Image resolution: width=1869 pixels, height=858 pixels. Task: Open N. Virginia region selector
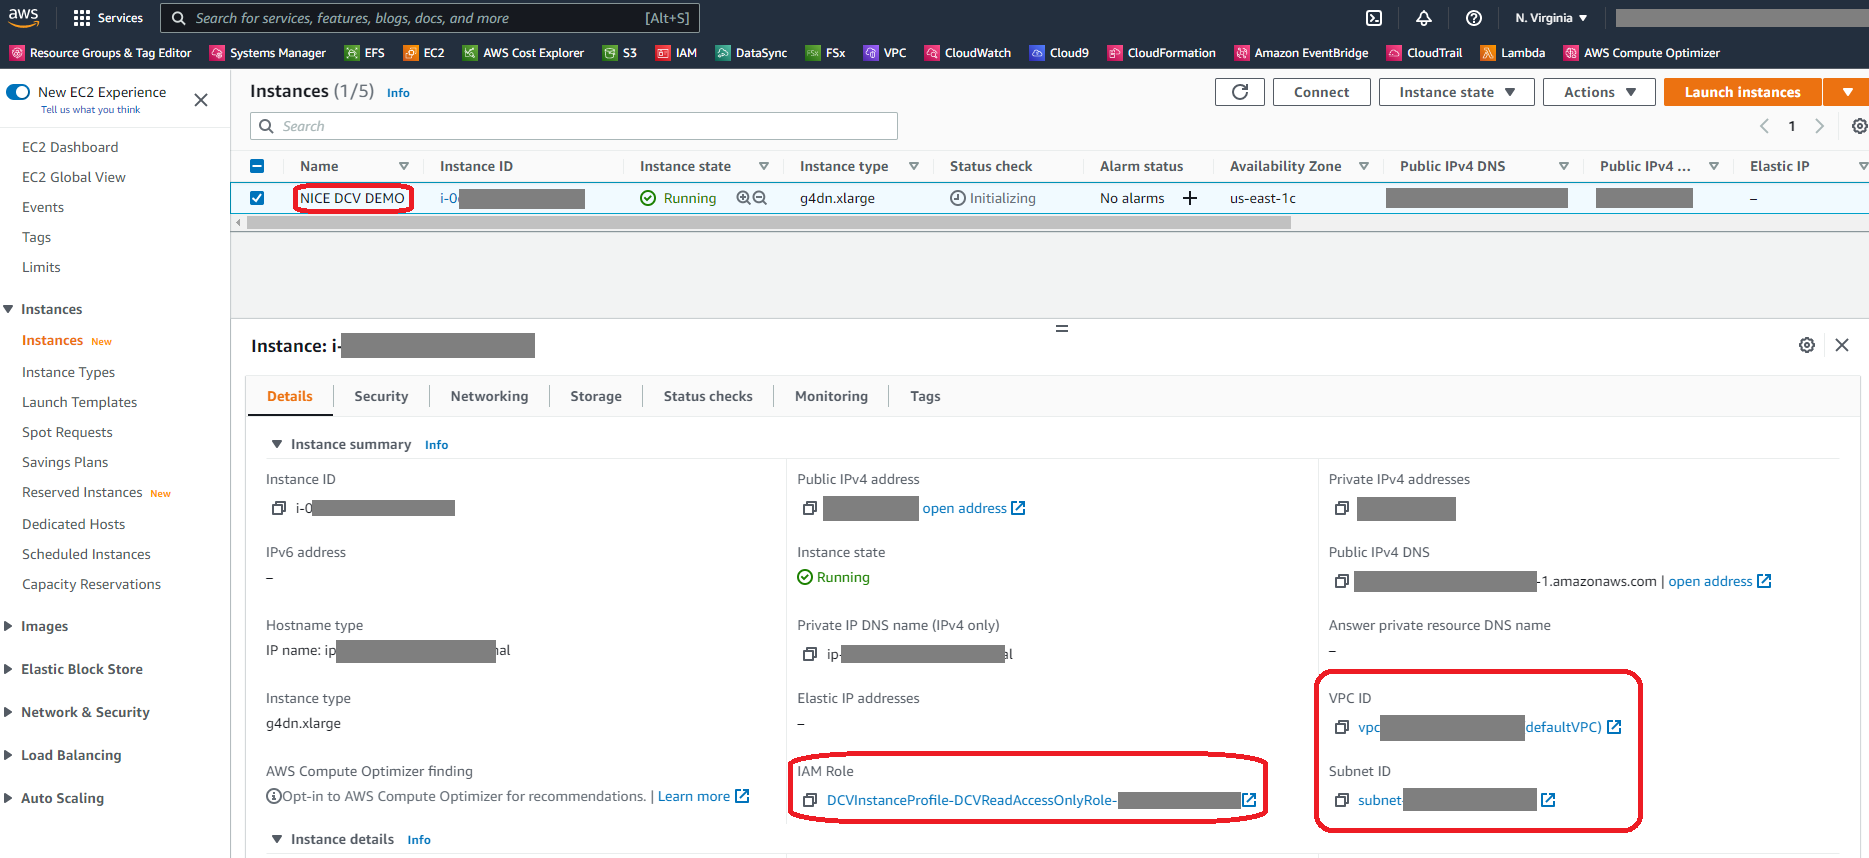[1551, 18]
